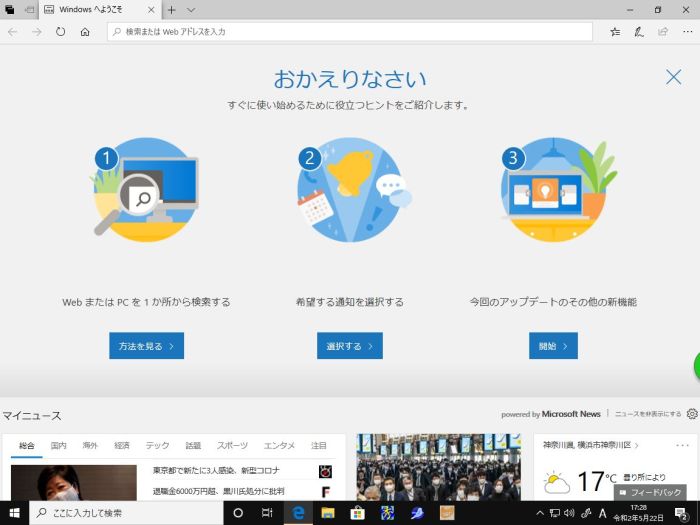Click the share page icon

pos(662,32)
